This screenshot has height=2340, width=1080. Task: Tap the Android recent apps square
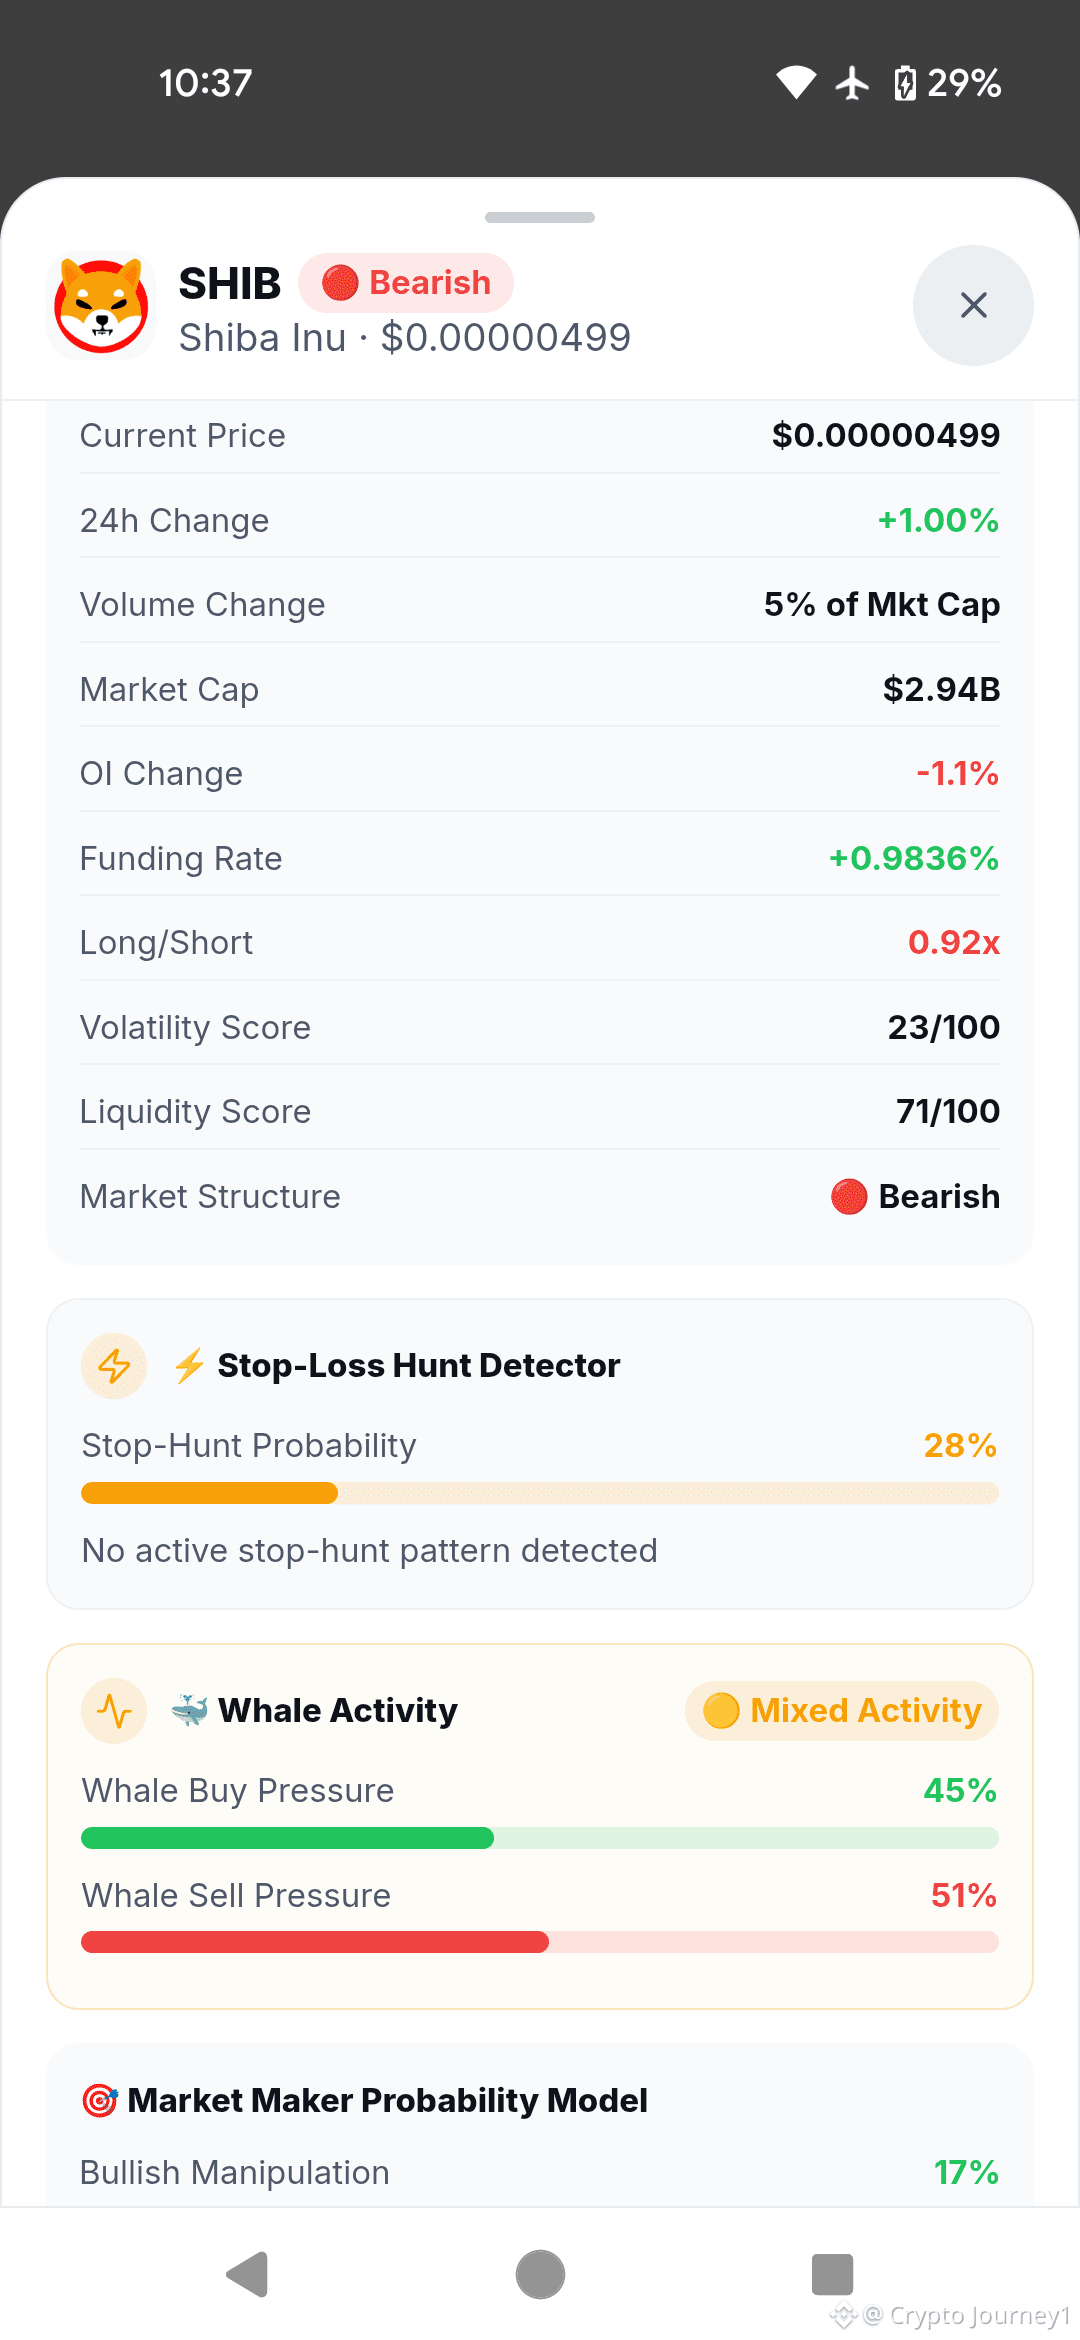[832, 2275]
